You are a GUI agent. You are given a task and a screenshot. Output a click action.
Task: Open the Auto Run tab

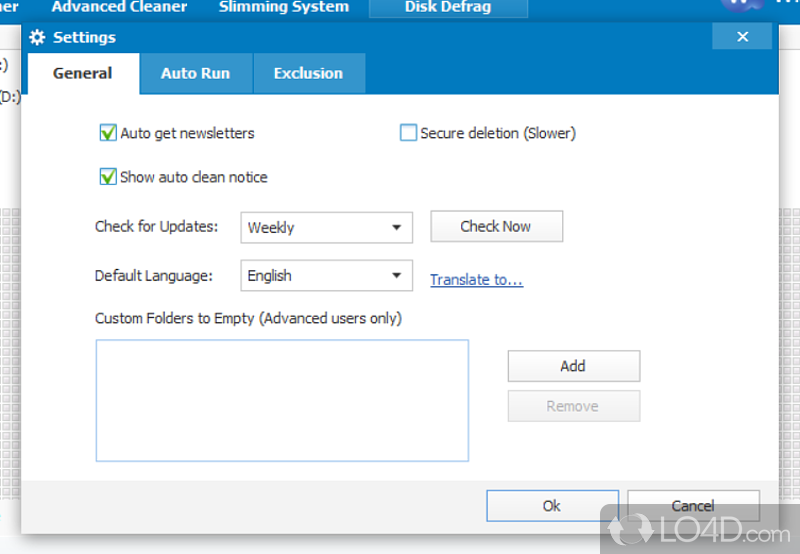coord(195,74)
